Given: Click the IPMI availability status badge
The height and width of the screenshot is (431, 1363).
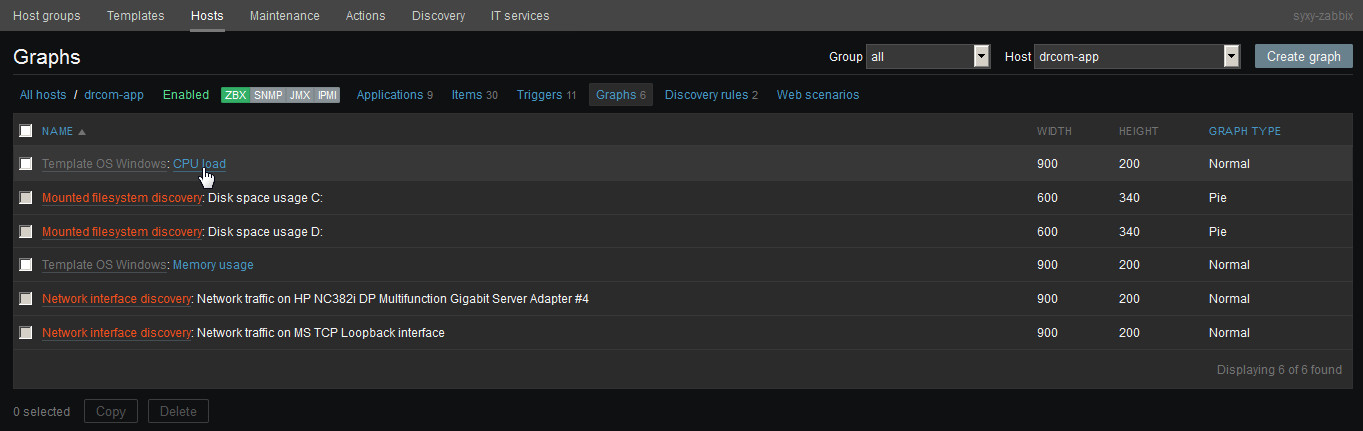Looking at the screenshot, I should tap(327, 95).
